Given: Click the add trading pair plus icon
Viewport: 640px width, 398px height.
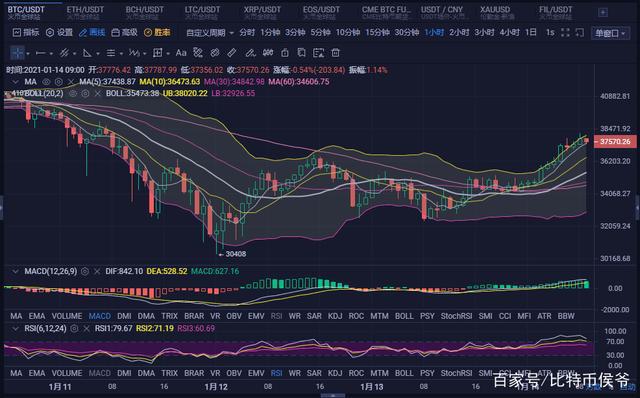Looking at the screenshot, I should point(603,13).
